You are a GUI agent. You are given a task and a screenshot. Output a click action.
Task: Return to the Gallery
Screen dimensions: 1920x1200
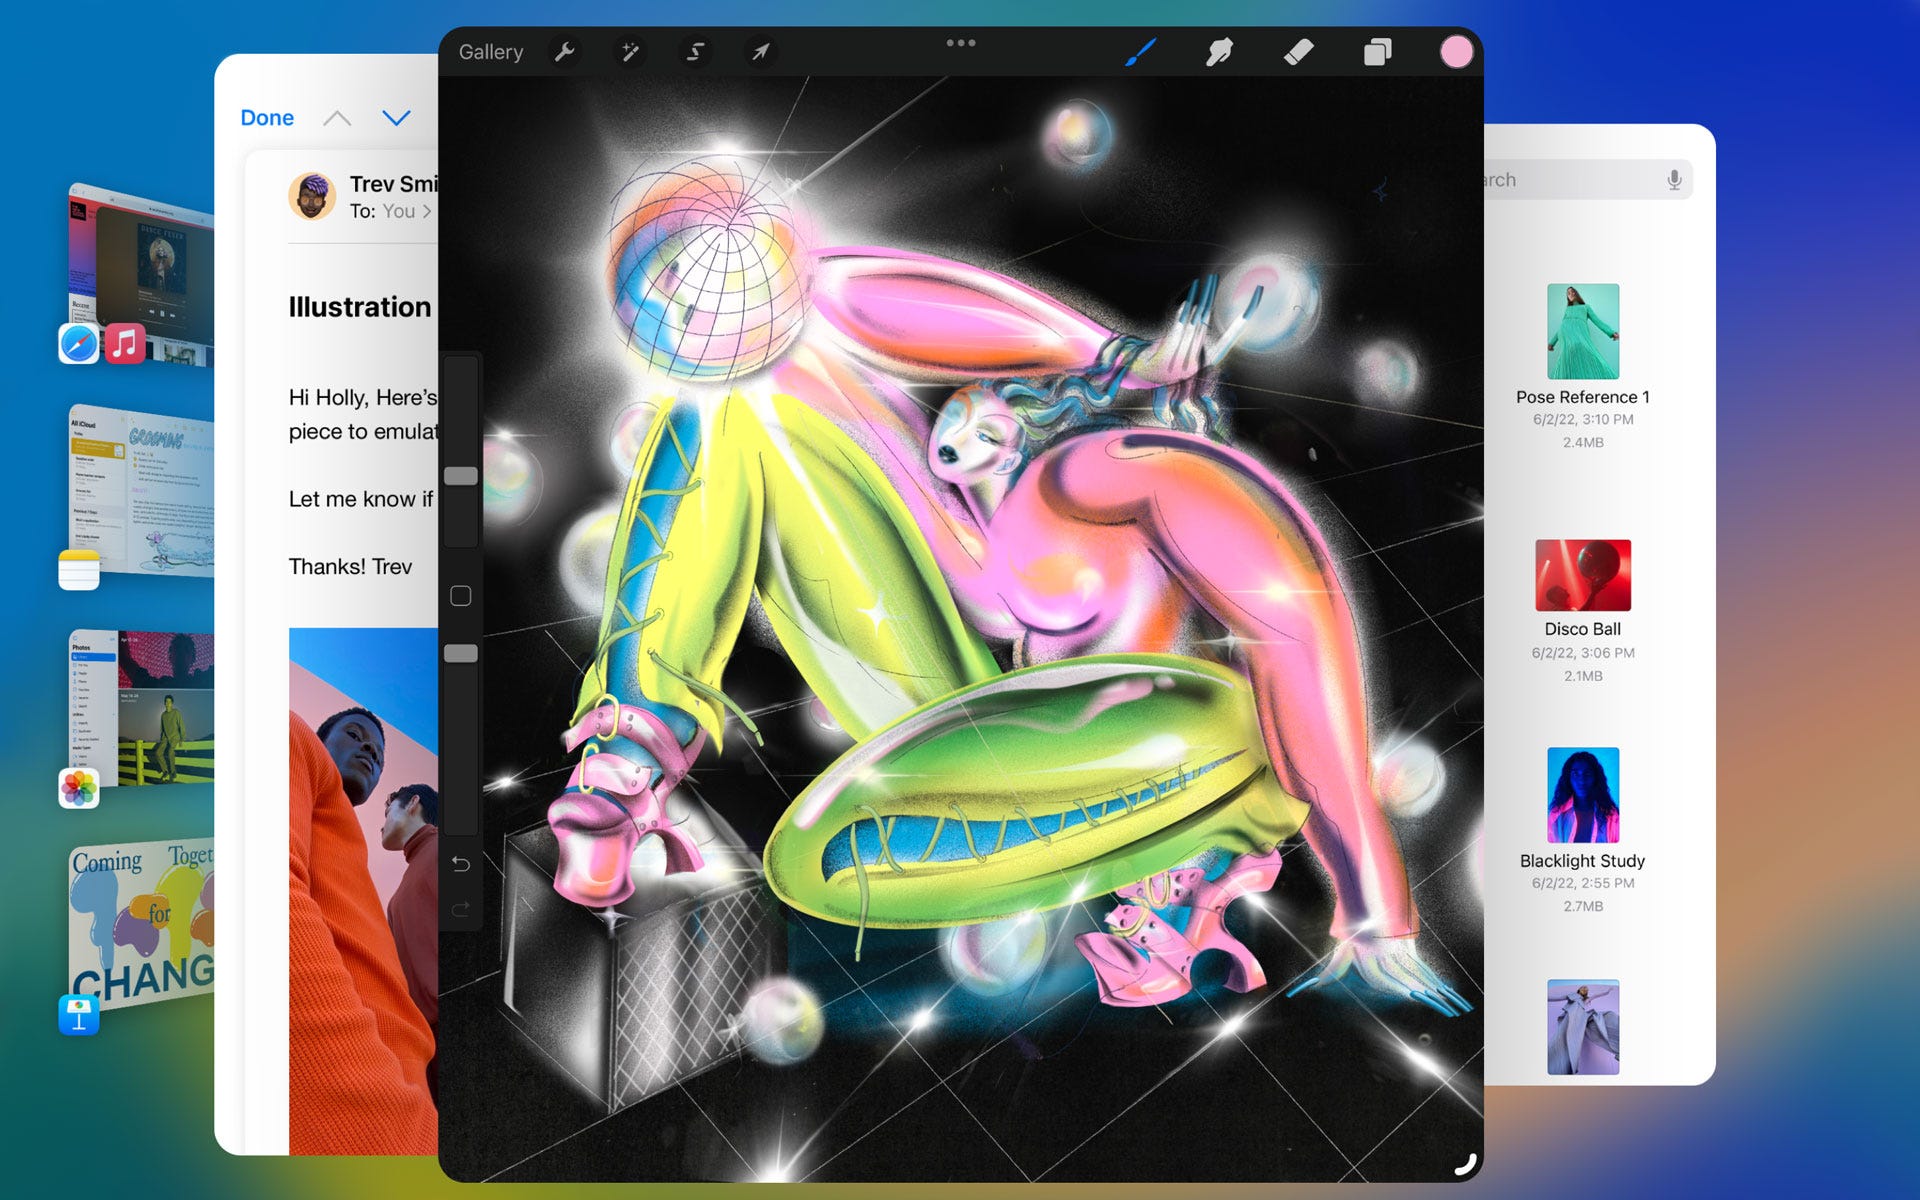pyautogui.click(x=490, y=52)
